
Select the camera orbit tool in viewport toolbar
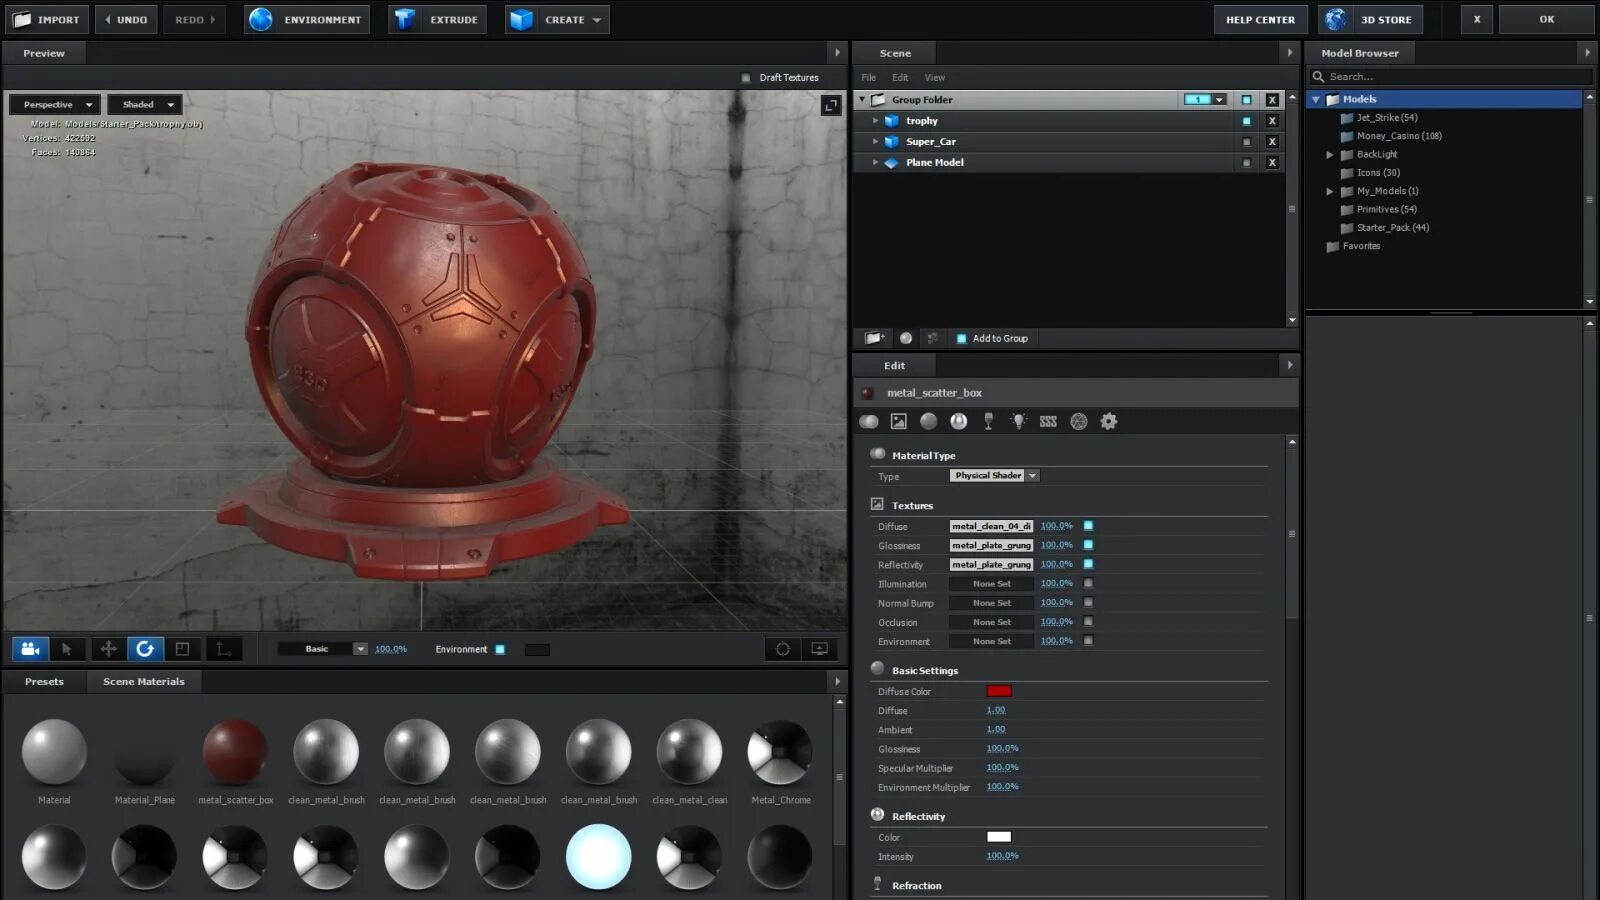pyautogui.click(x=30, y=649)
